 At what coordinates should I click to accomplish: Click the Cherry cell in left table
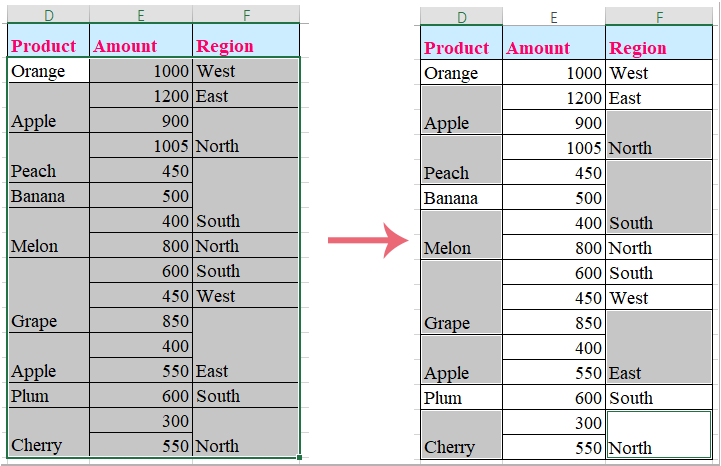48,433
